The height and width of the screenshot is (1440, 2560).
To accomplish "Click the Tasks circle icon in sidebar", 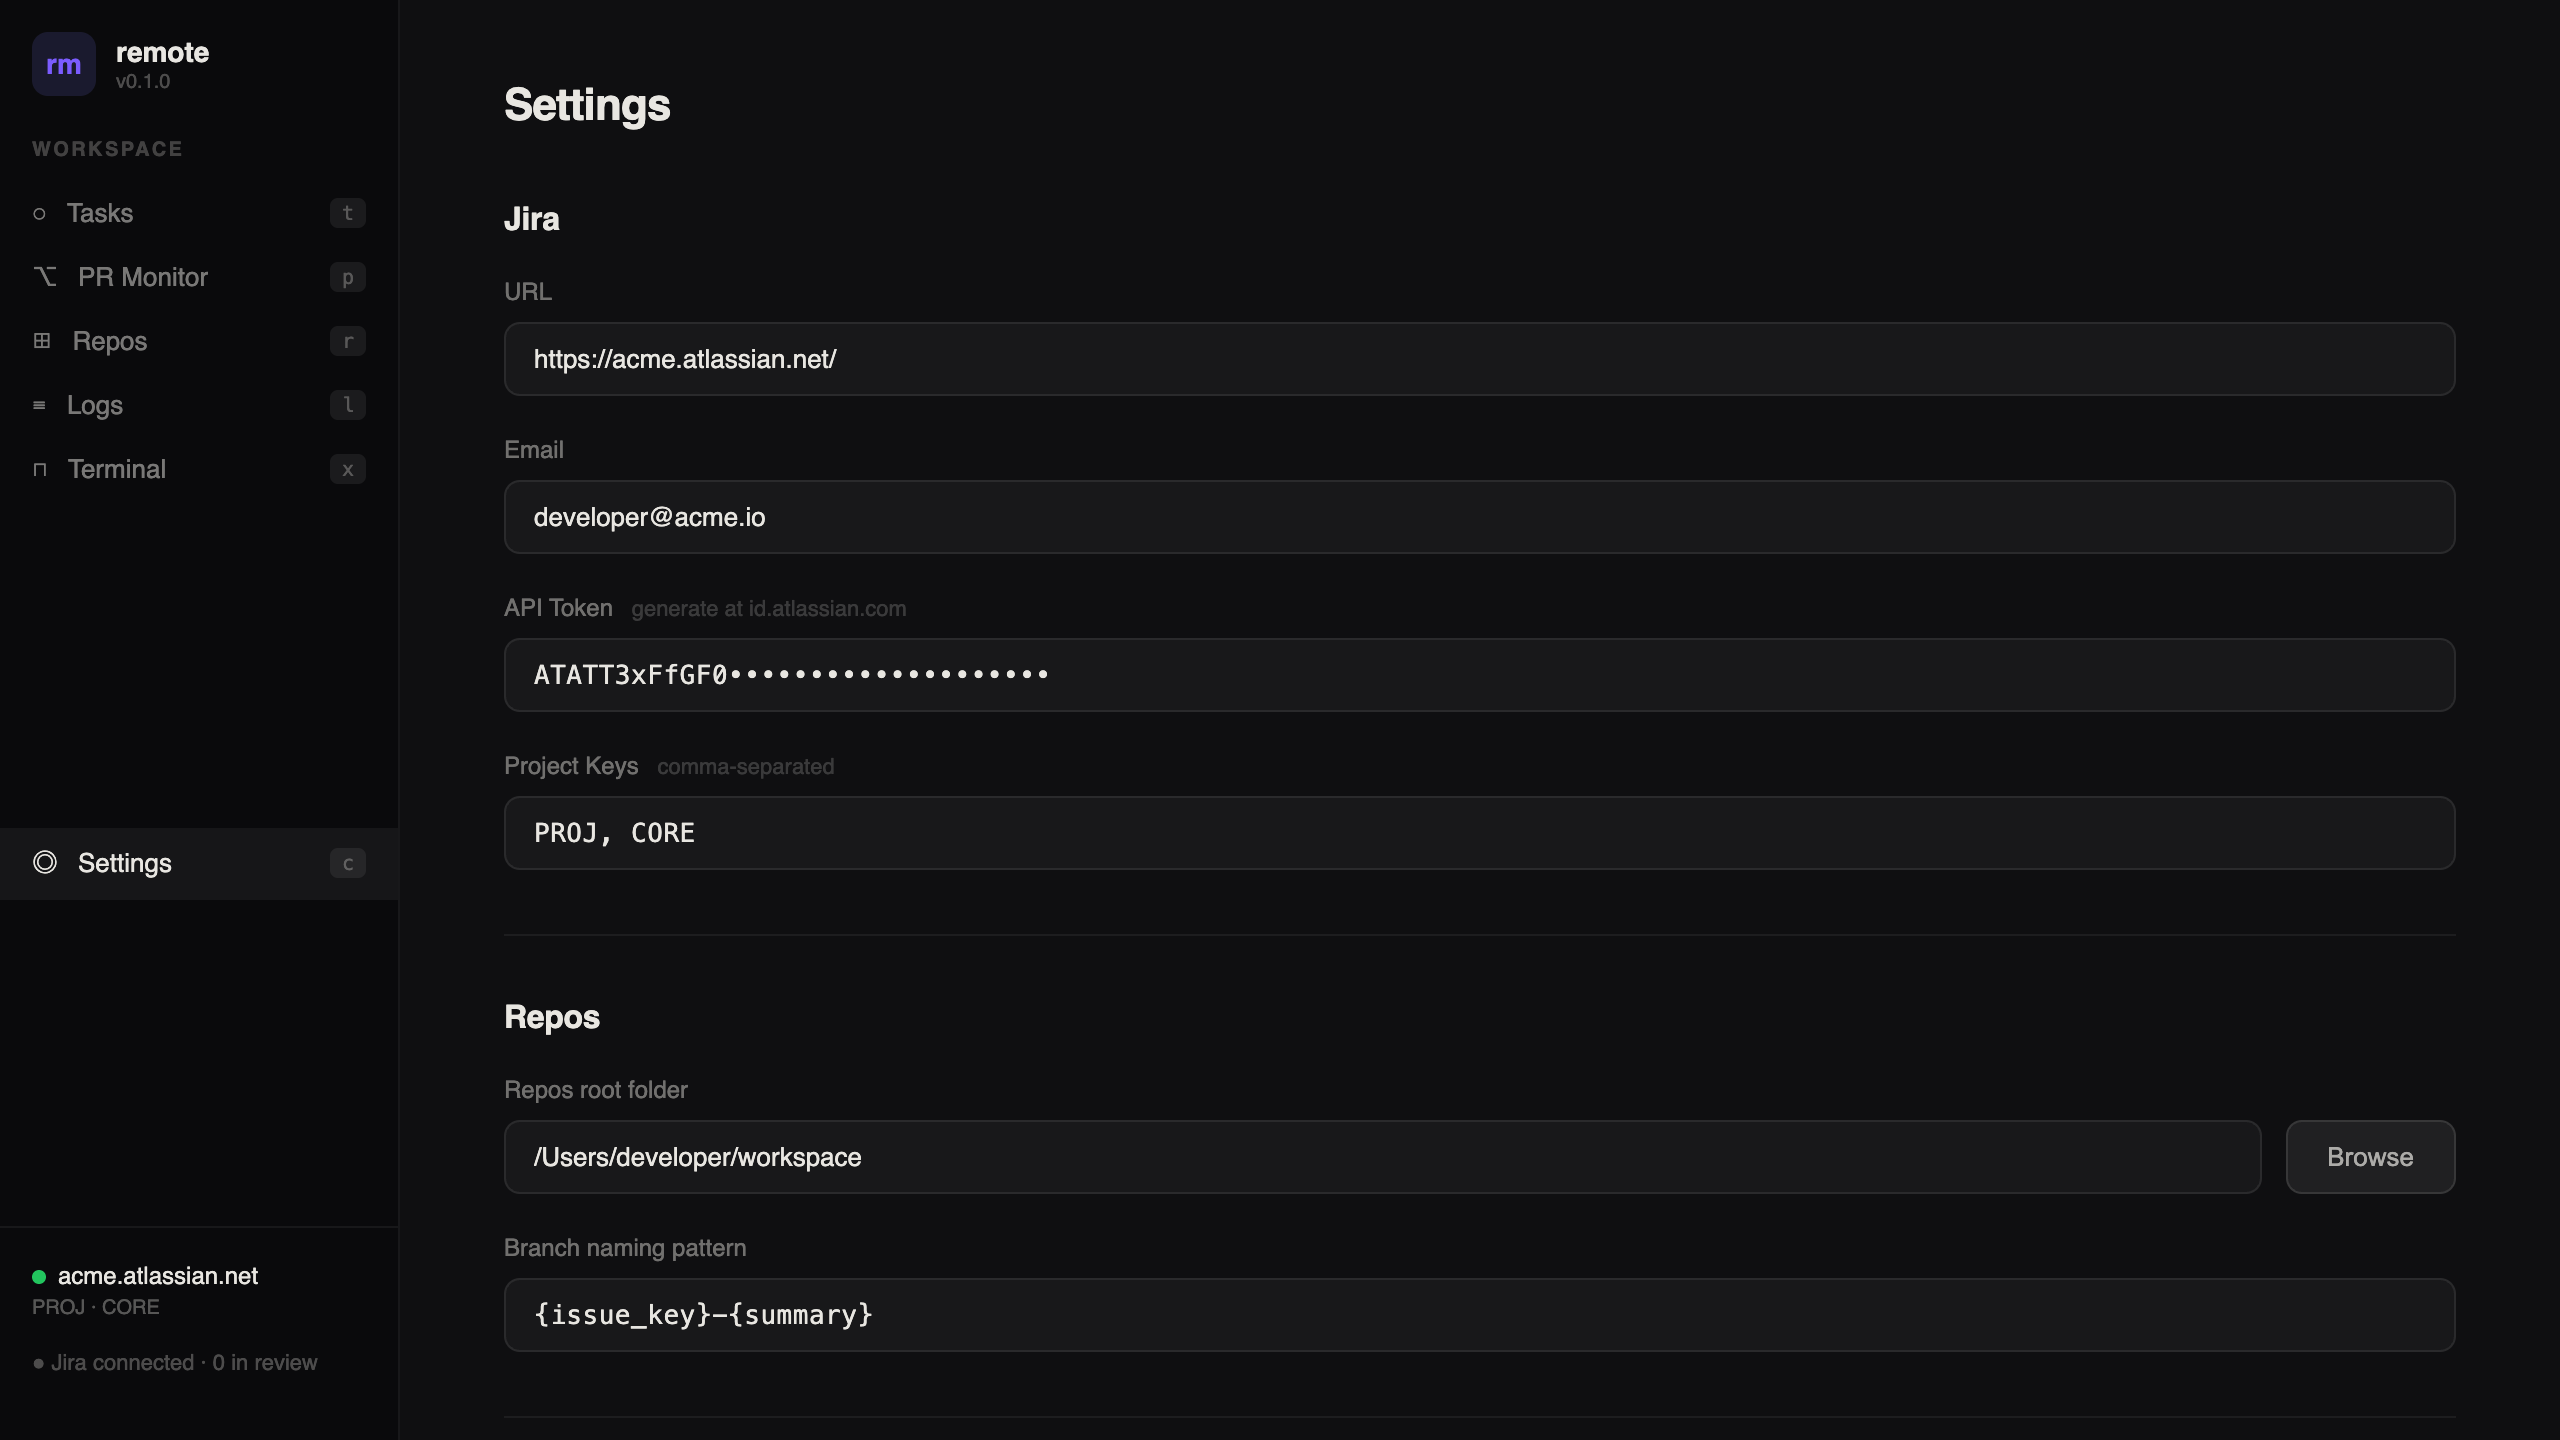I will [x=39, y=214].
